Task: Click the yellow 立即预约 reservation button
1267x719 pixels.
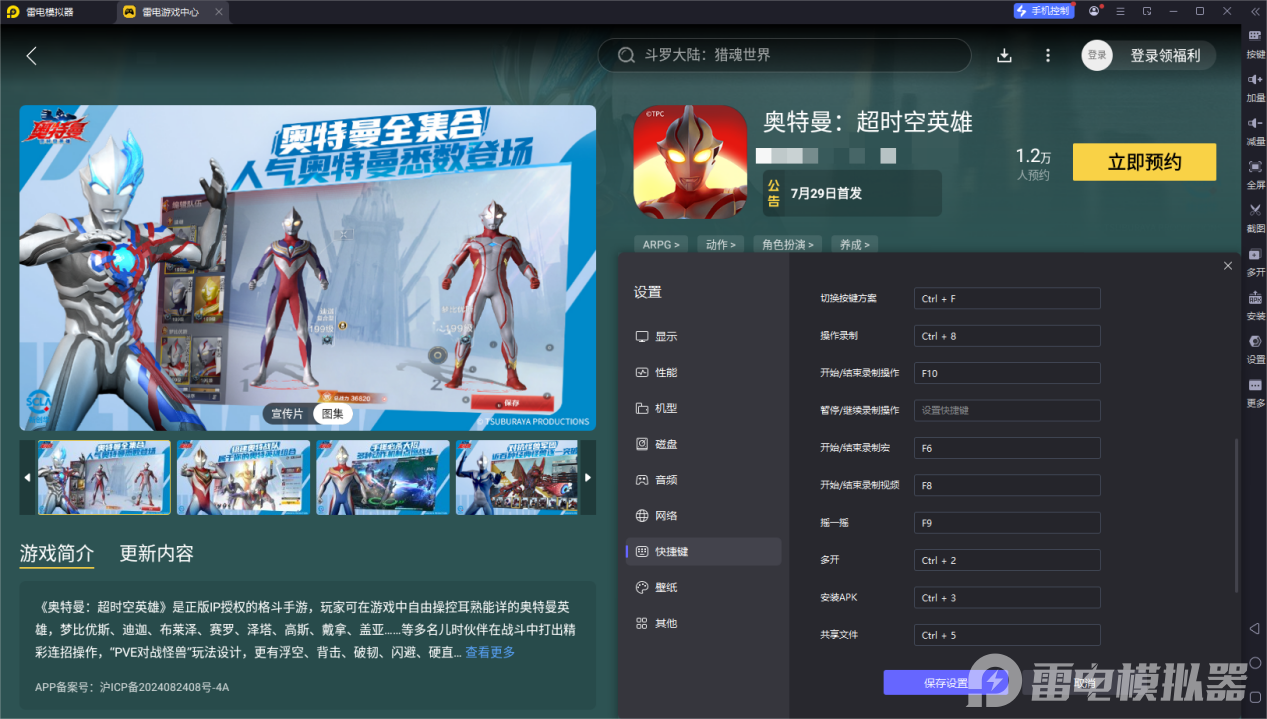Action: [x=1143, y=161]
